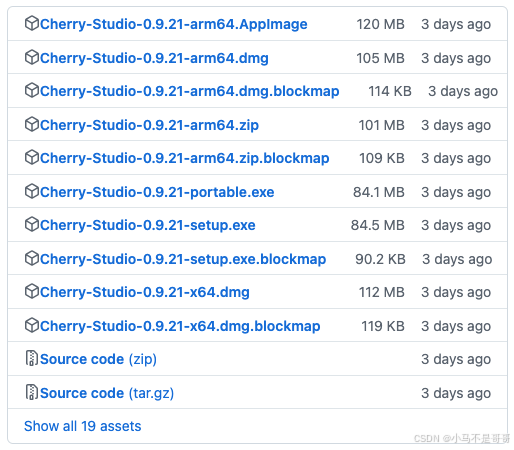Click '3 days ago' in arm64.dmg.blockmap row
This screenshot has height=450, width=514.
(463, 91)
